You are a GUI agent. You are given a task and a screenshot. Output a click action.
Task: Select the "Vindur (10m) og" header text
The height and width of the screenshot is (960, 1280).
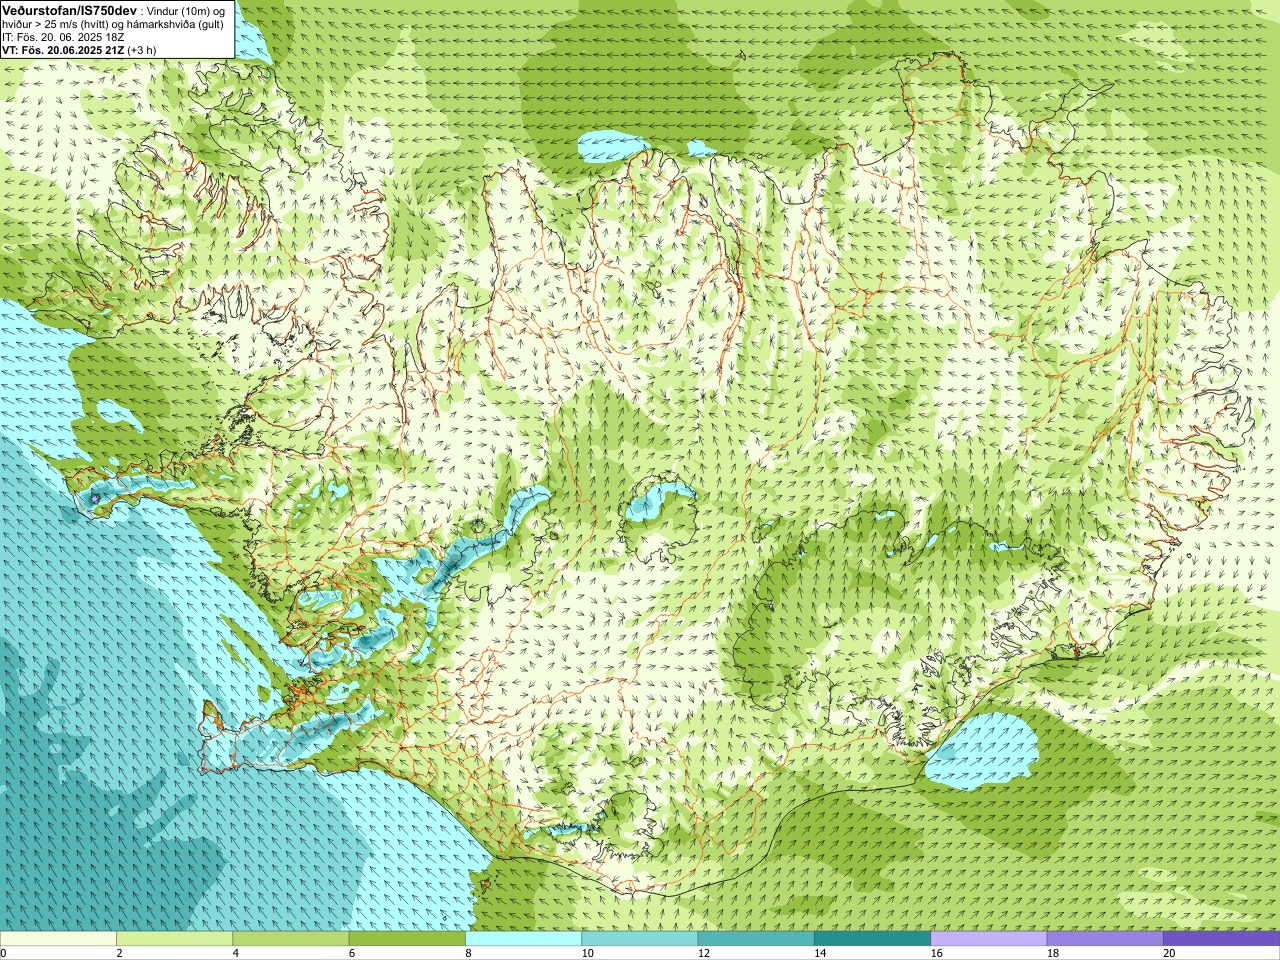coord(186,10)
